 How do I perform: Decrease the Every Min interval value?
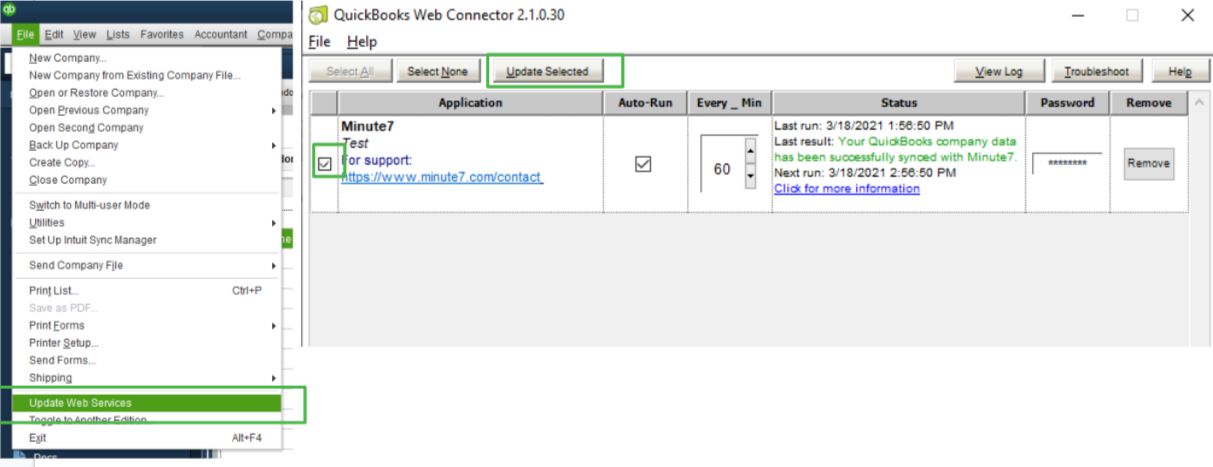751,178
